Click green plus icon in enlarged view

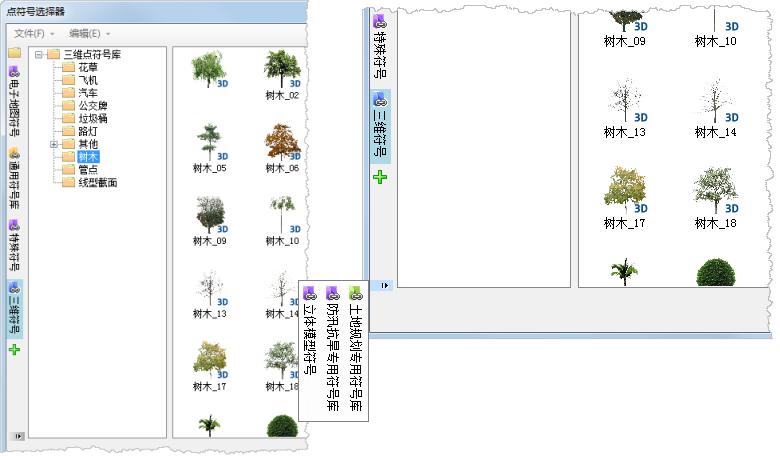tap(380, 177)
